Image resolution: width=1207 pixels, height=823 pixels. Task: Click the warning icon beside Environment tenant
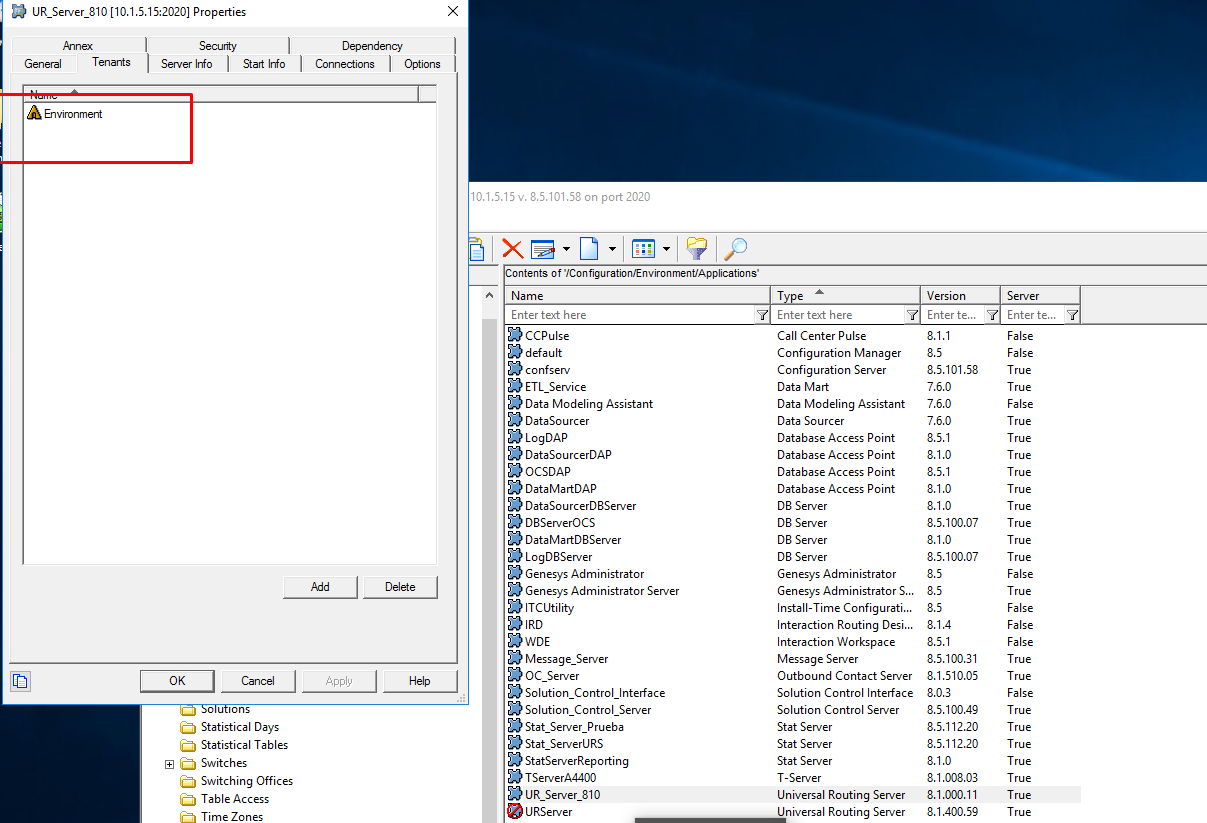click(35, 114)
